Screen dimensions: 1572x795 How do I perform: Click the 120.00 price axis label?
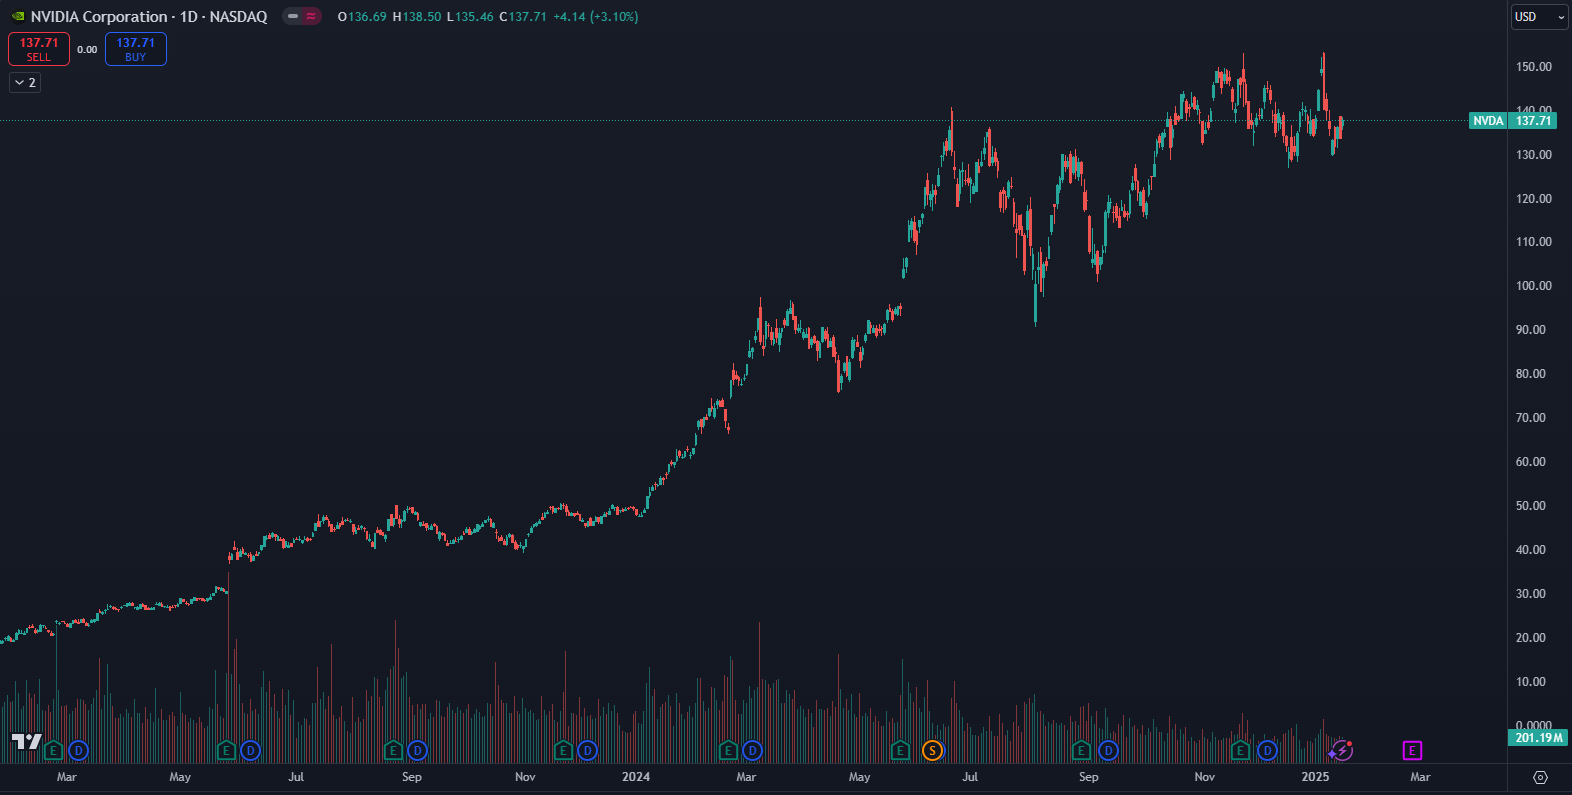pos(1534,199)
